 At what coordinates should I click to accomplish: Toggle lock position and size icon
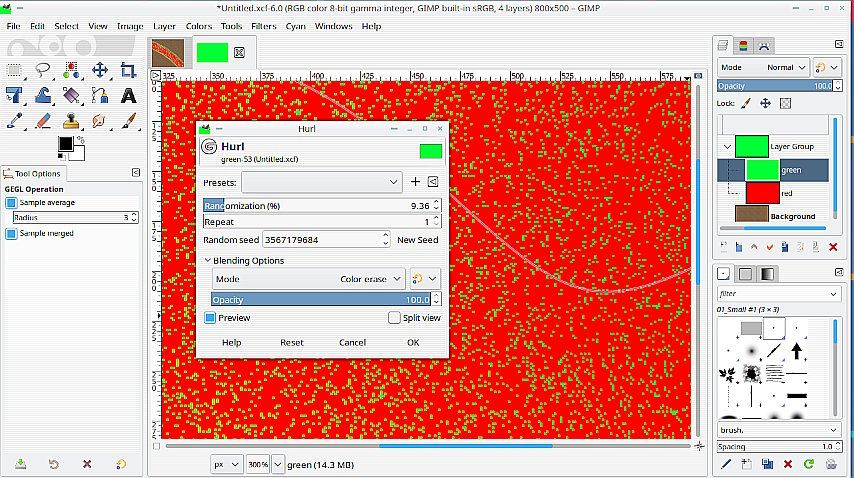point(765,103)
